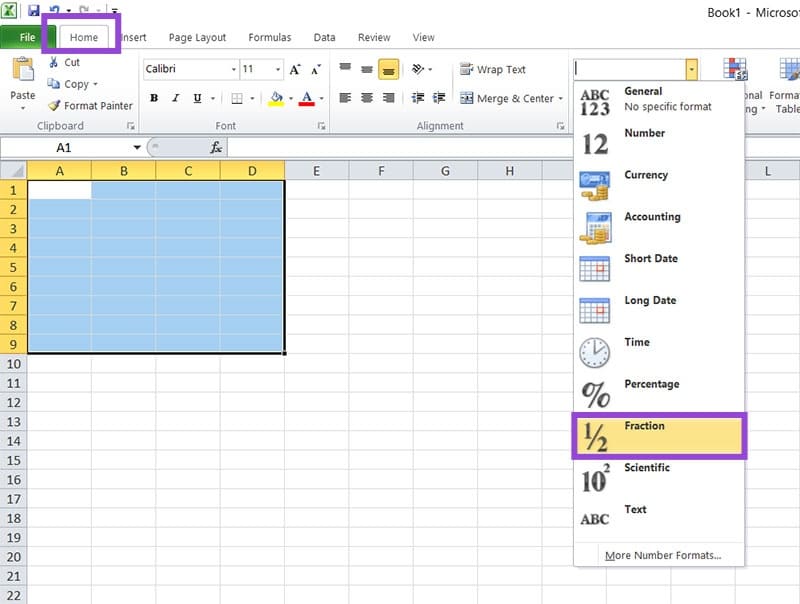Viewport: 800px width, 604px height.
Task: Toggle Bold formatting
Action: (x=154, y=98)
